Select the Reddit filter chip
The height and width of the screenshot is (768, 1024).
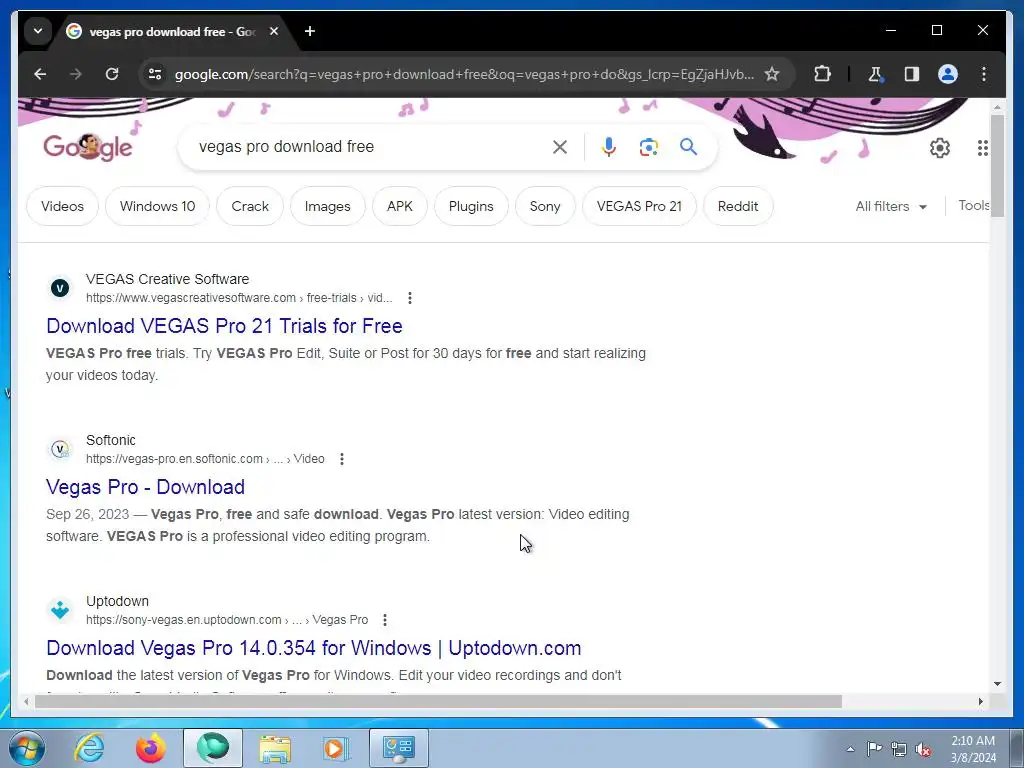click(738, 206)
